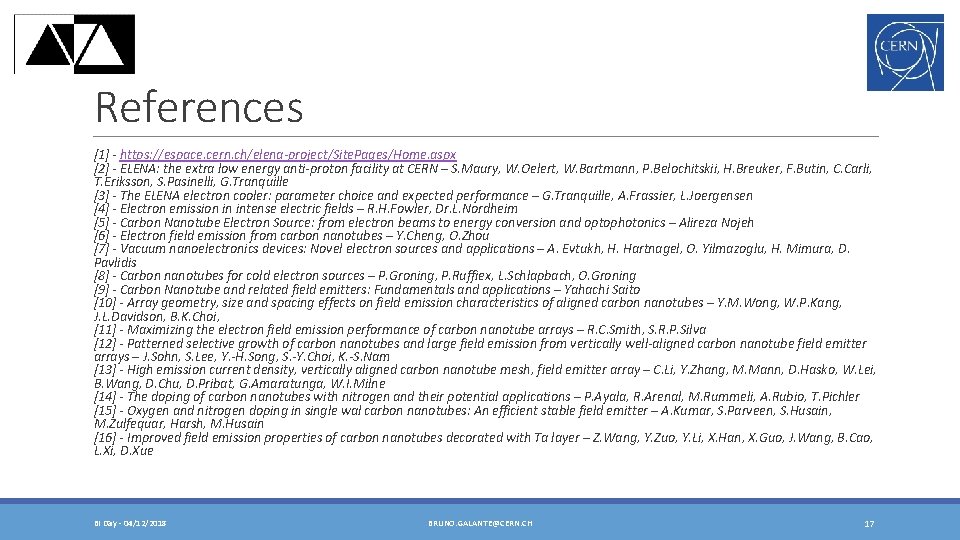Click the CERN logo
This screenshot has height=540, width=960.
pyautogui.click(x=905, y=53)
